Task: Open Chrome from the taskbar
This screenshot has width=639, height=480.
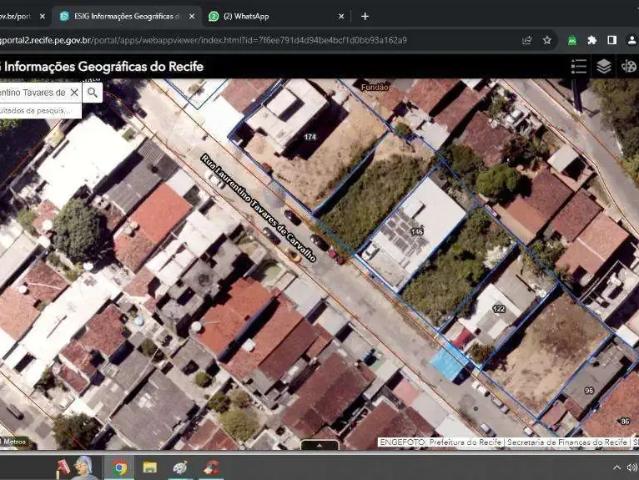Action: [x=119, y=468]
